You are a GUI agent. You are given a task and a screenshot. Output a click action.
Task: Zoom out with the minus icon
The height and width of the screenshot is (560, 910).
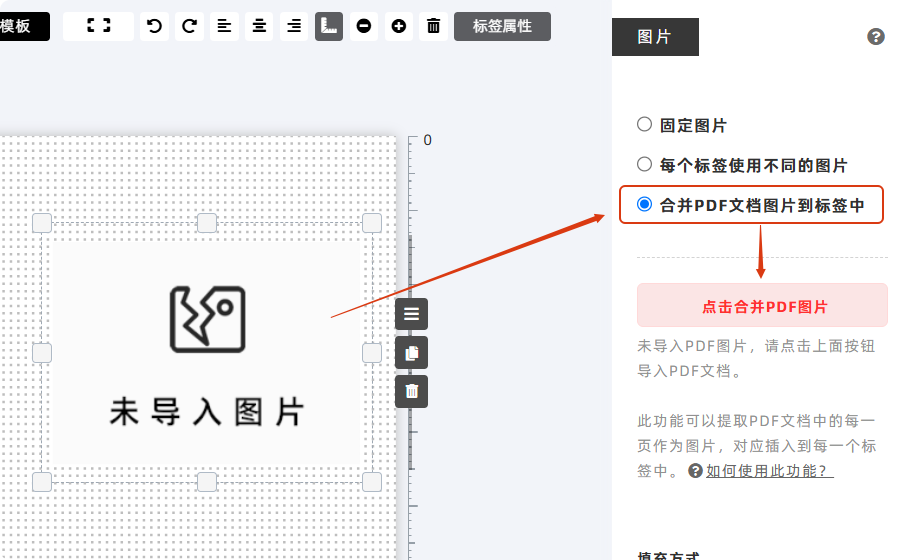[x=364, y=26]
